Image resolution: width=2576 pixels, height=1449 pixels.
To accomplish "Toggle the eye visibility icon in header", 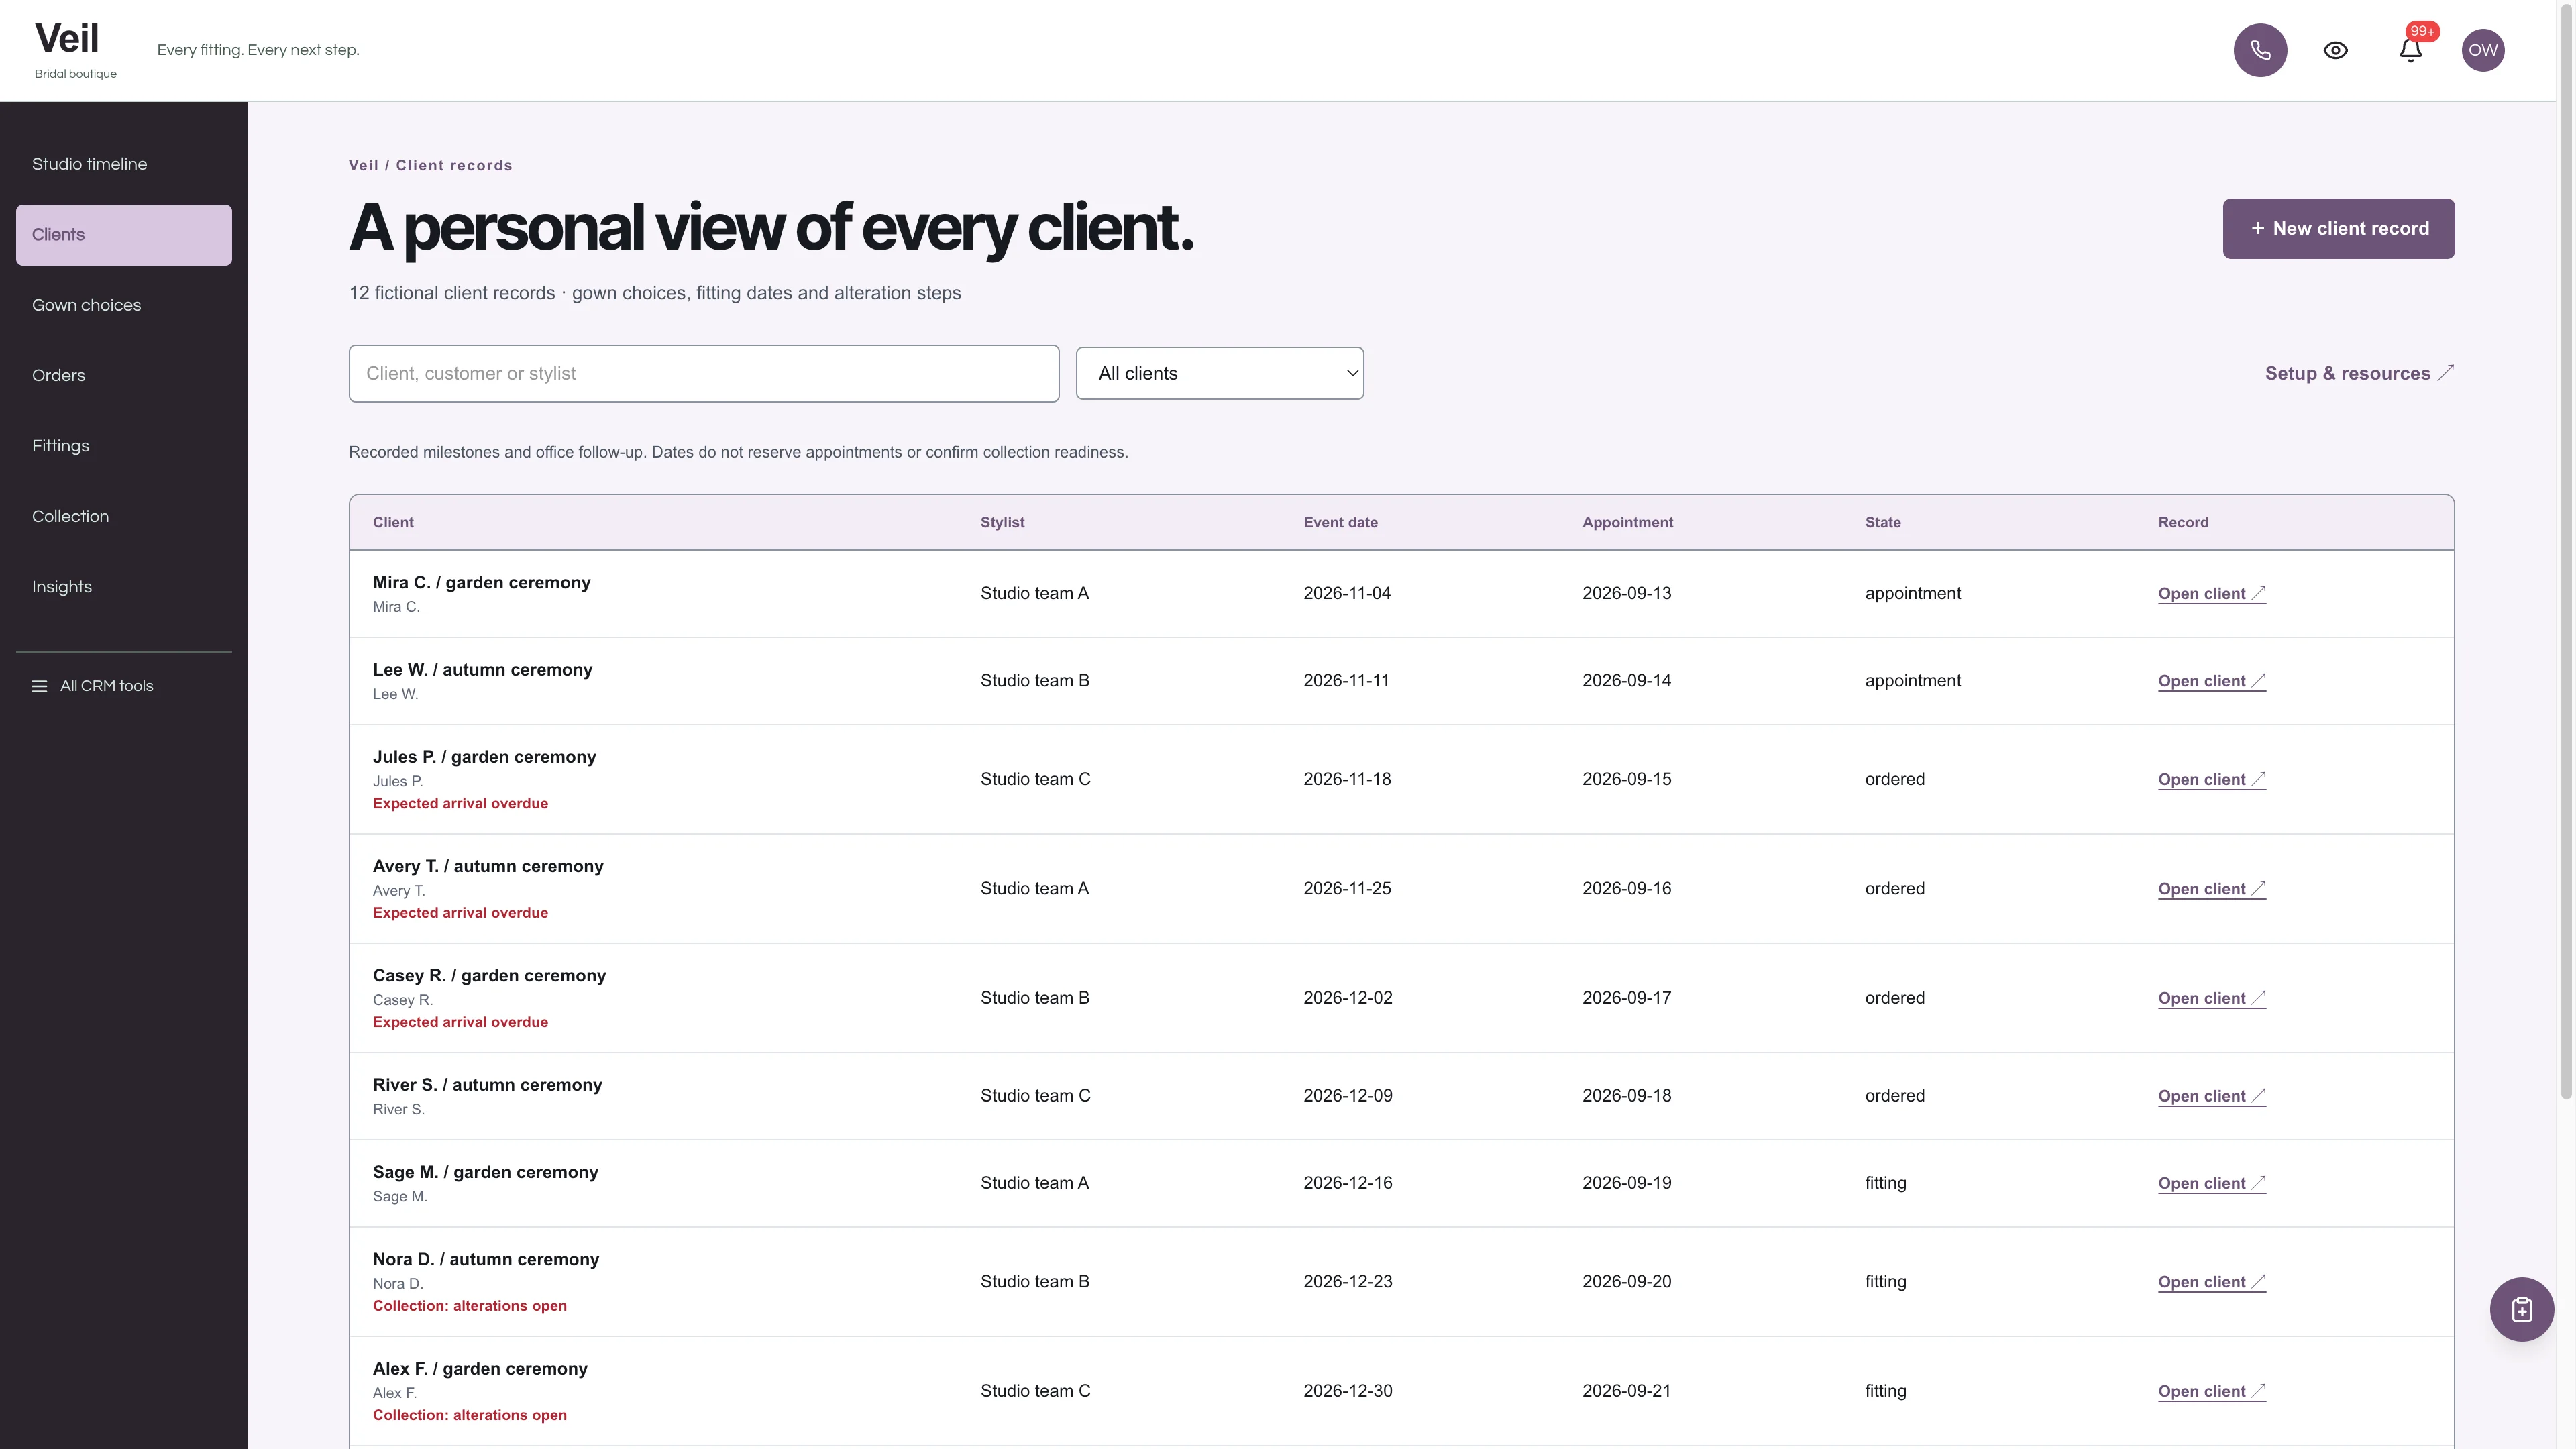I will 2335,50.
